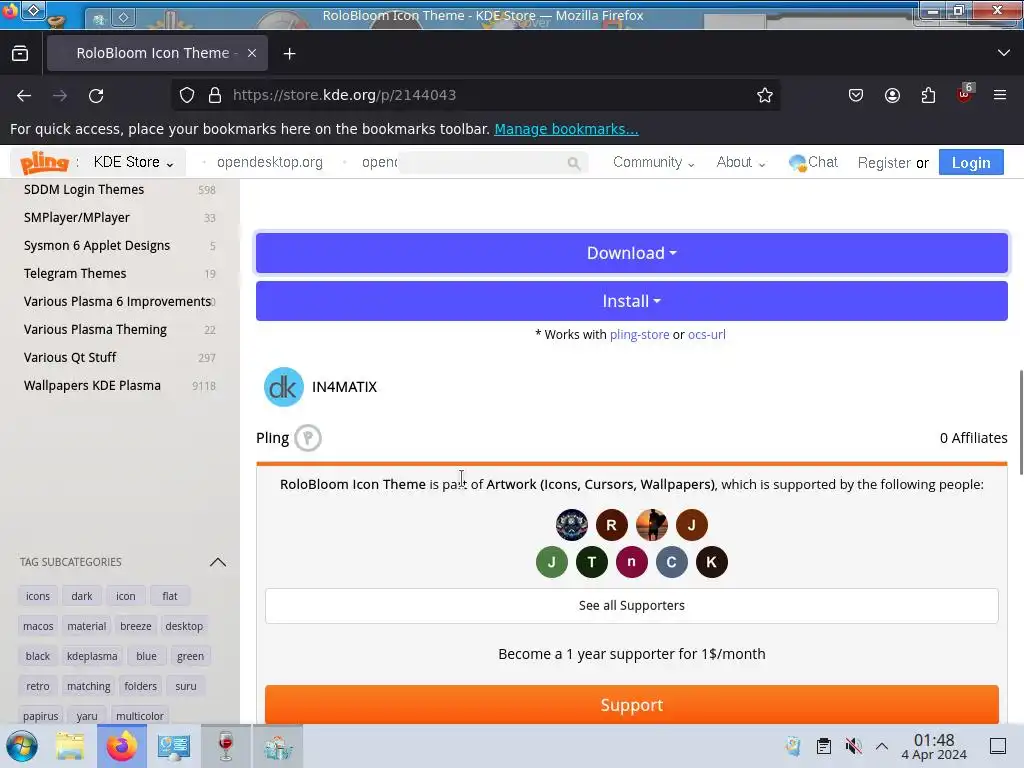The width and height of the screenshot is (1024, 768).
Task: Toggle the 'macos' tag filter
Action: tap(38, 626)
